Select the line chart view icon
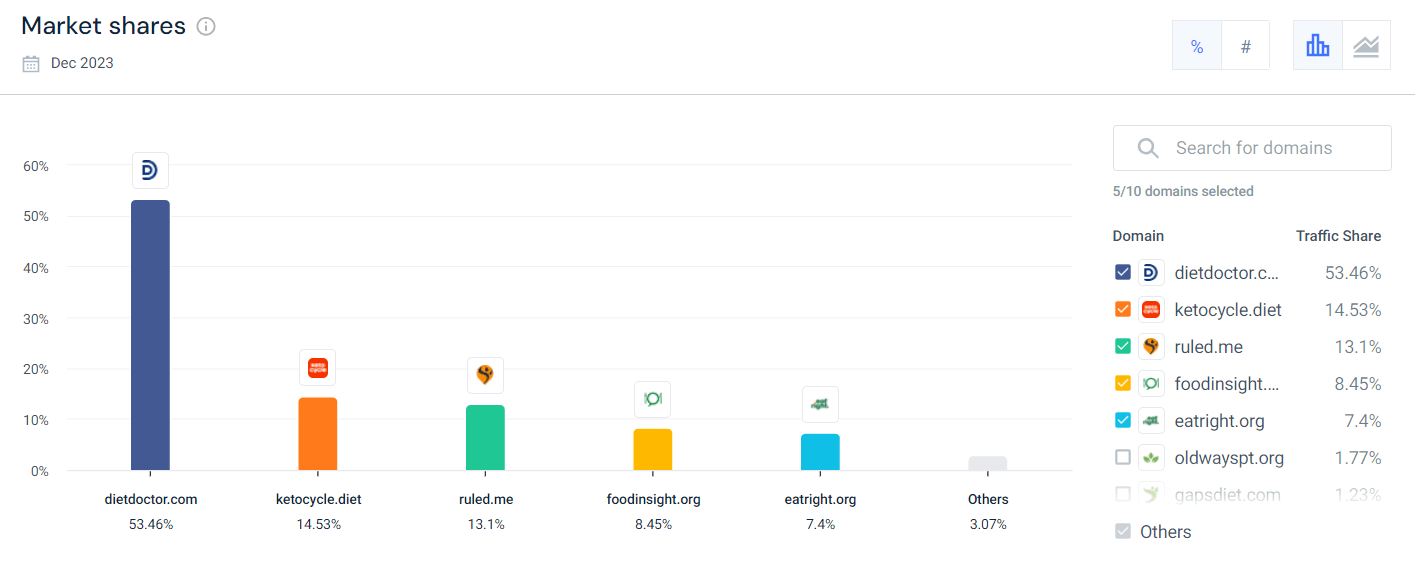The image size is (1415, 569). coord(1366,46)
